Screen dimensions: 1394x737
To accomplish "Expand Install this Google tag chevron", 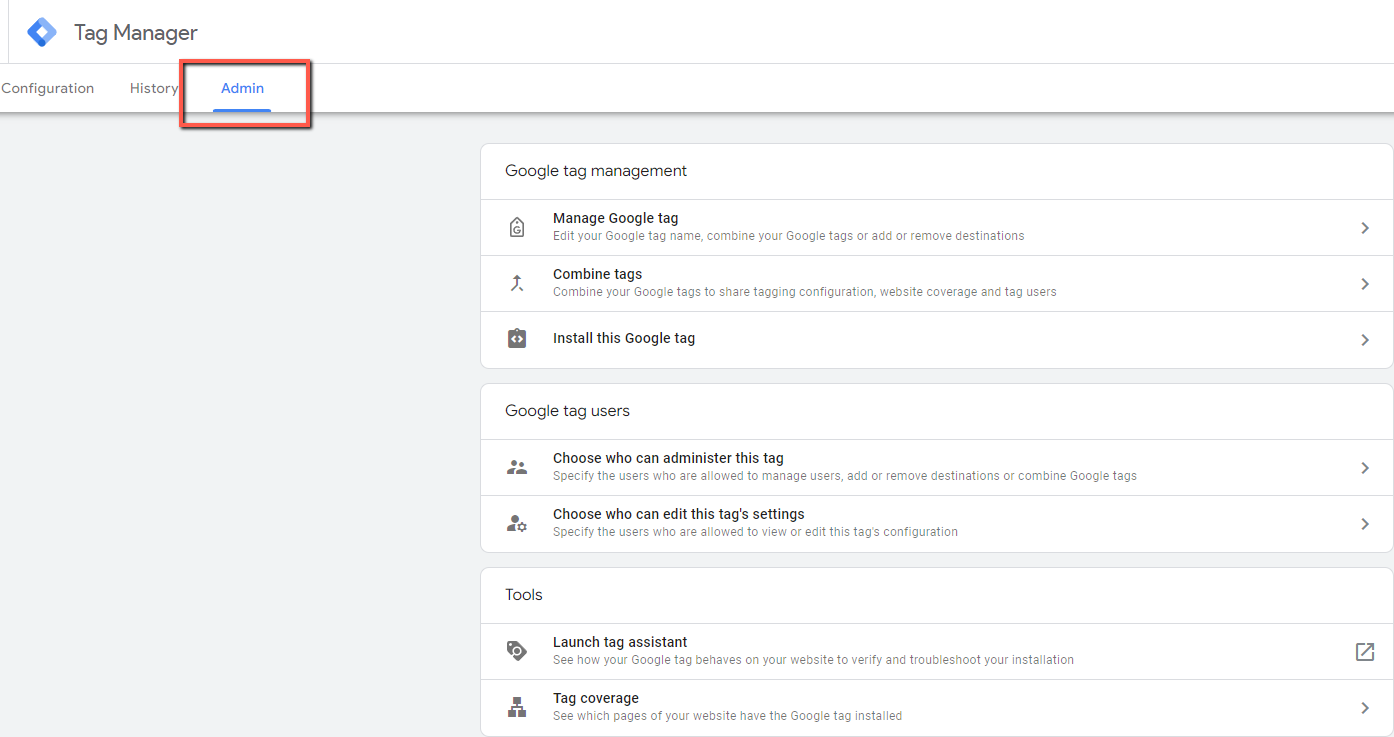I will point(1365,340).
